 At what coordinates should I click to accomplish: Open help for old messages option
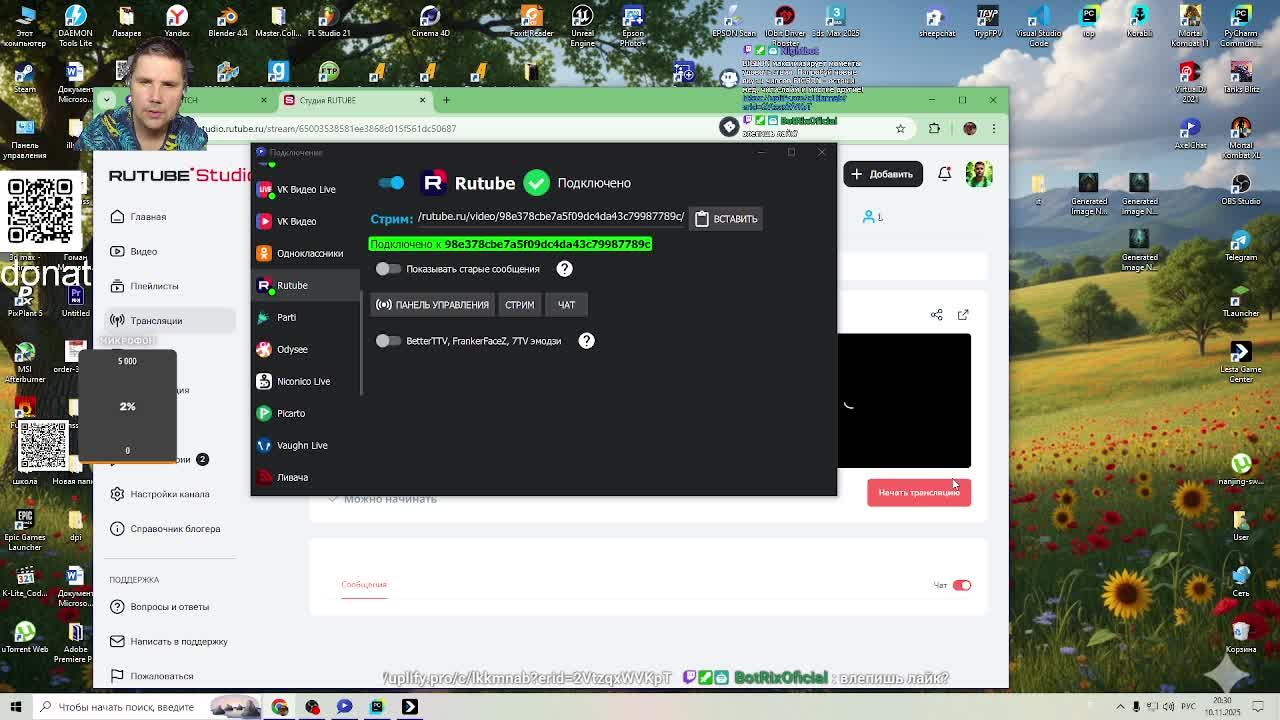[564, 268]
